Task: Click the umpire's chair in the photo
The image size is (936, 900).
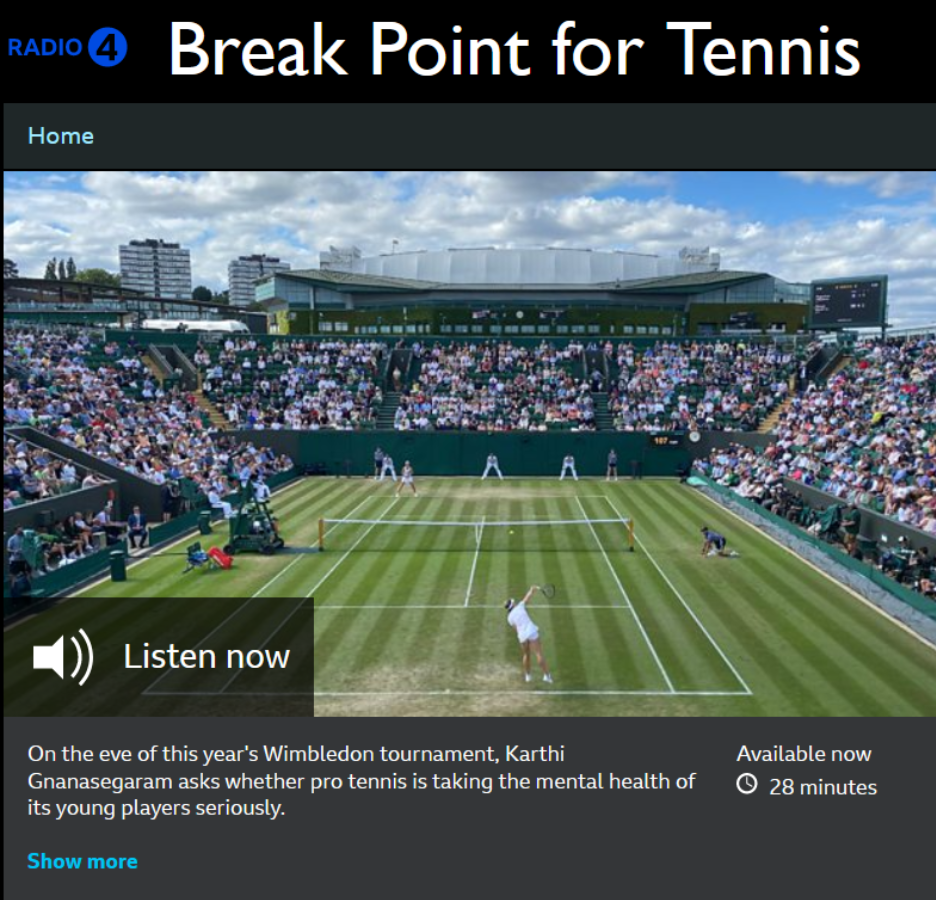Action: tap(254, 518)
